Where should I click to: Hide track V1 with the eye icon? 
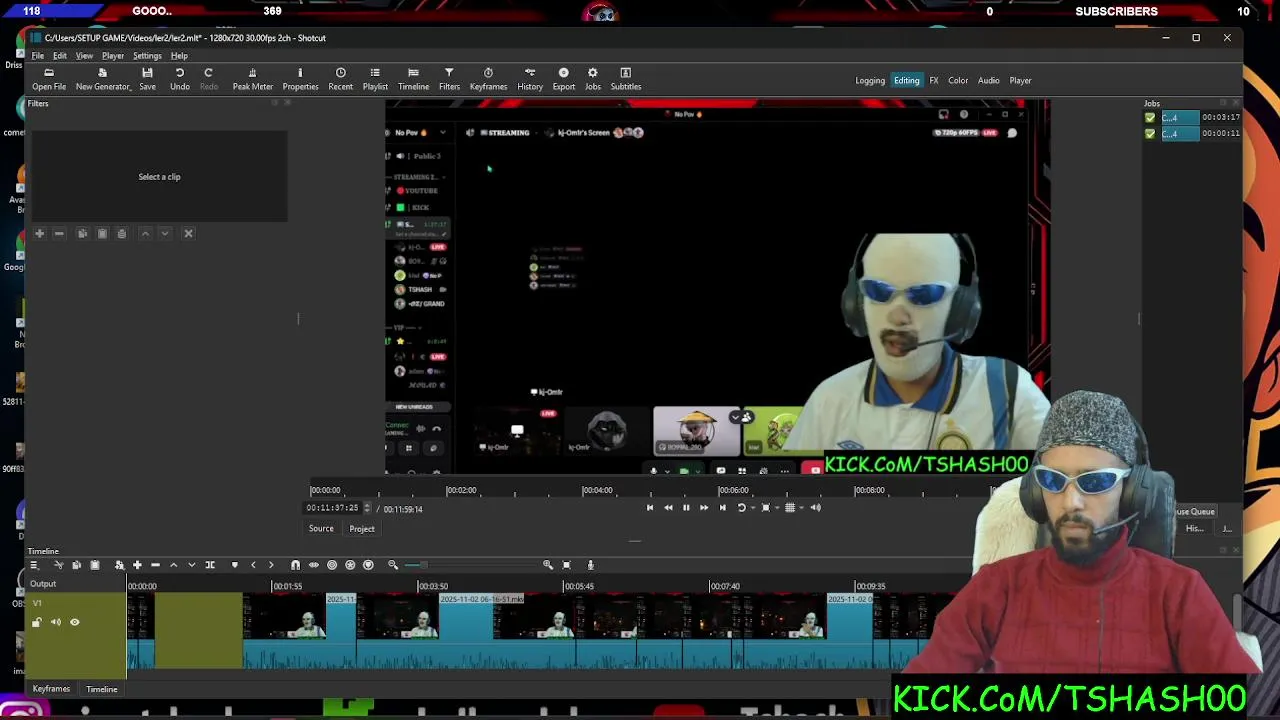pyautogui.click(x=74, y=623)
